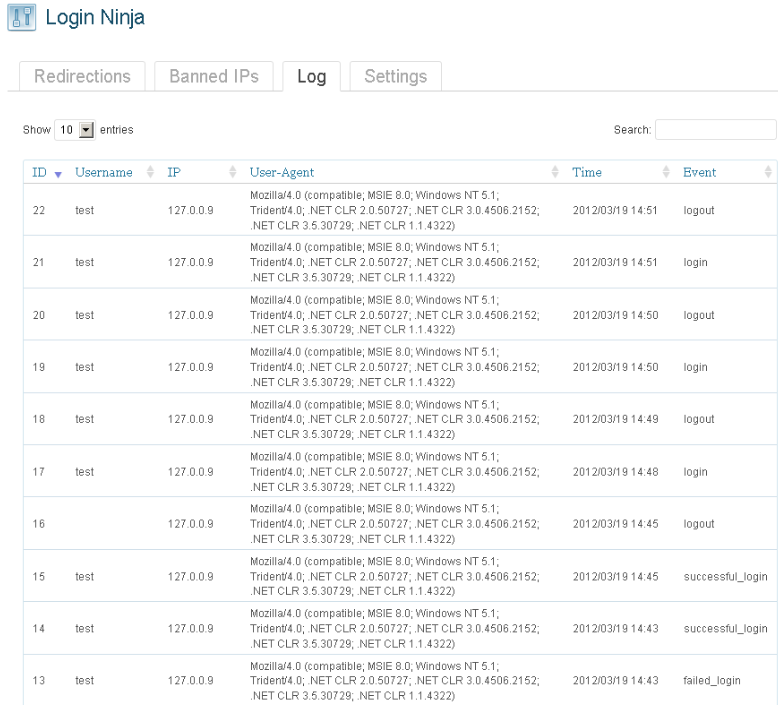Click the IP 127.0.0.9 in row 16
This screenshot has width=778, height=705.
click(x=191, y=524)
